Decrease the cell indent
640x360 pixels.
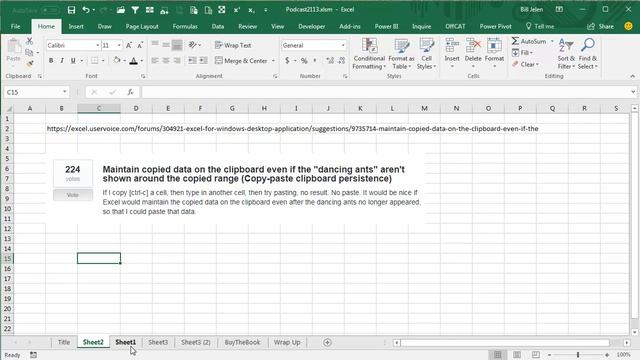(192, 61)
